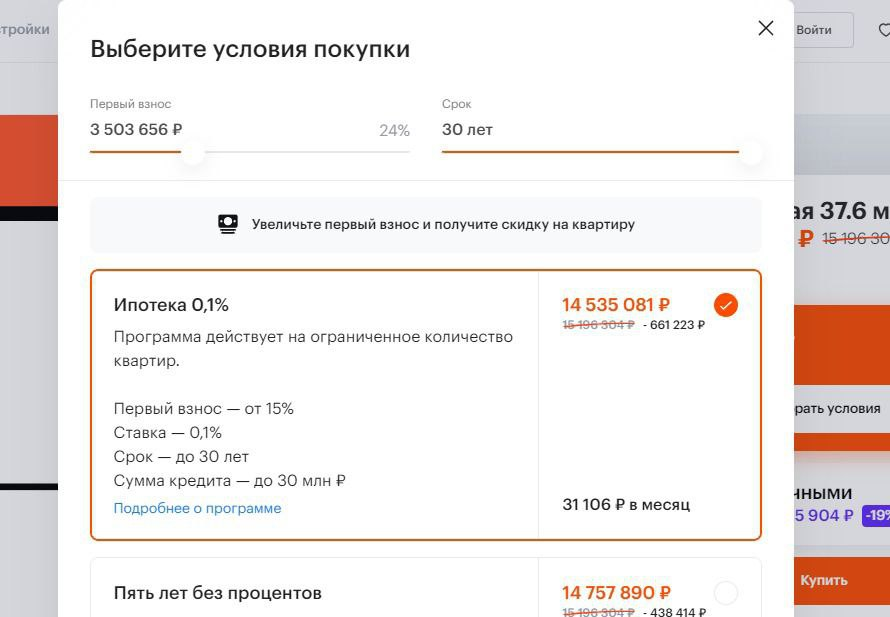
Task: Click the 14 535 081 ₽ price
Action: tap(616, 305)
